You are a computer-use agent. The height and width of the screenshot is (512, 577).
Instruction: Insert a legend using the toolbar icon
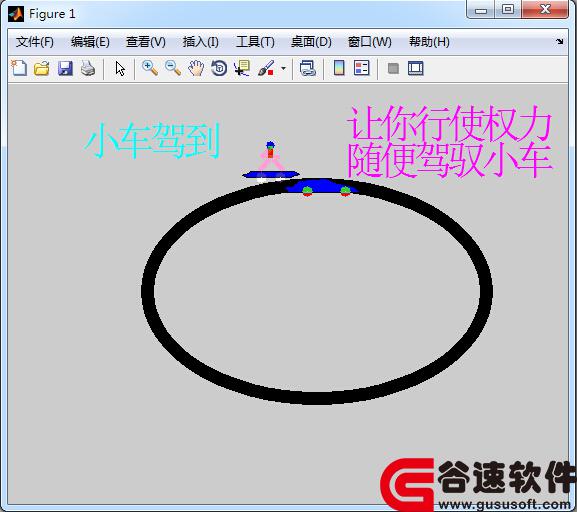(x=361, y=68)
